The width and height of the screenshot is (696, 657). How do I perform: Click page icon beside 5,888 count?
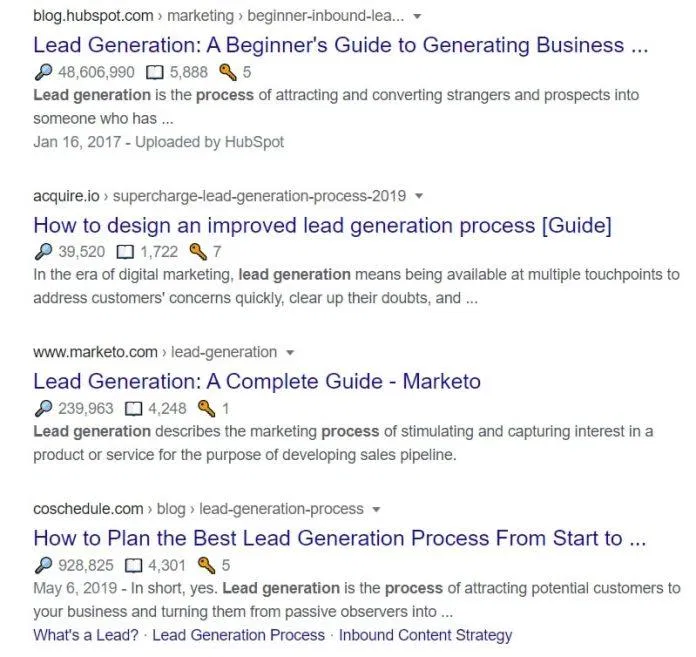(154, 72)
